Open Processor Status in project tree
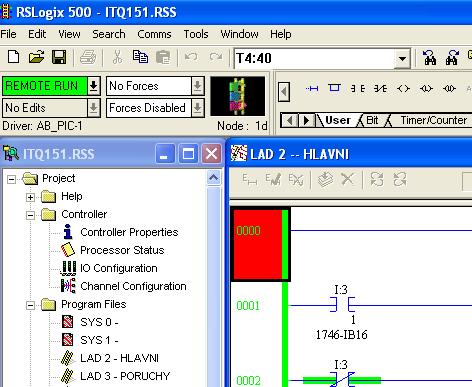The width and height of the screenshot is (472, 387). 122,250
